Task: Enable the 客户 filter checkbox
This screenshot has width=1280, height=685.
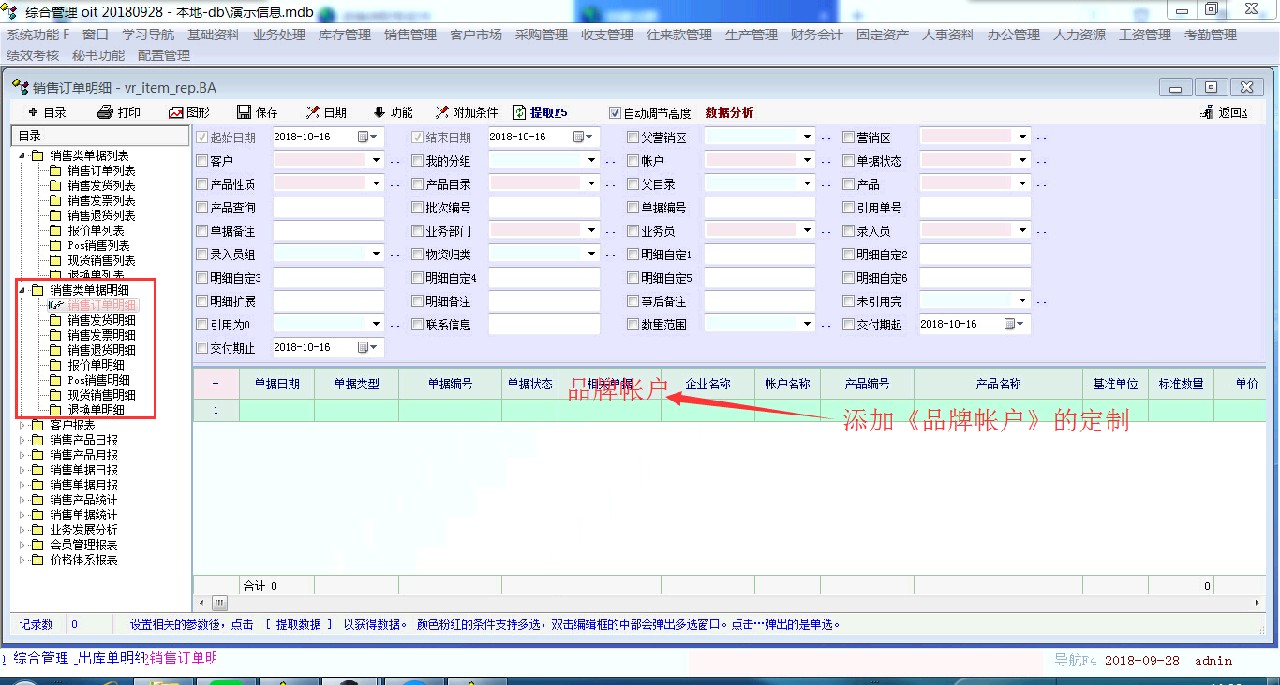Action: coord(203,161)
